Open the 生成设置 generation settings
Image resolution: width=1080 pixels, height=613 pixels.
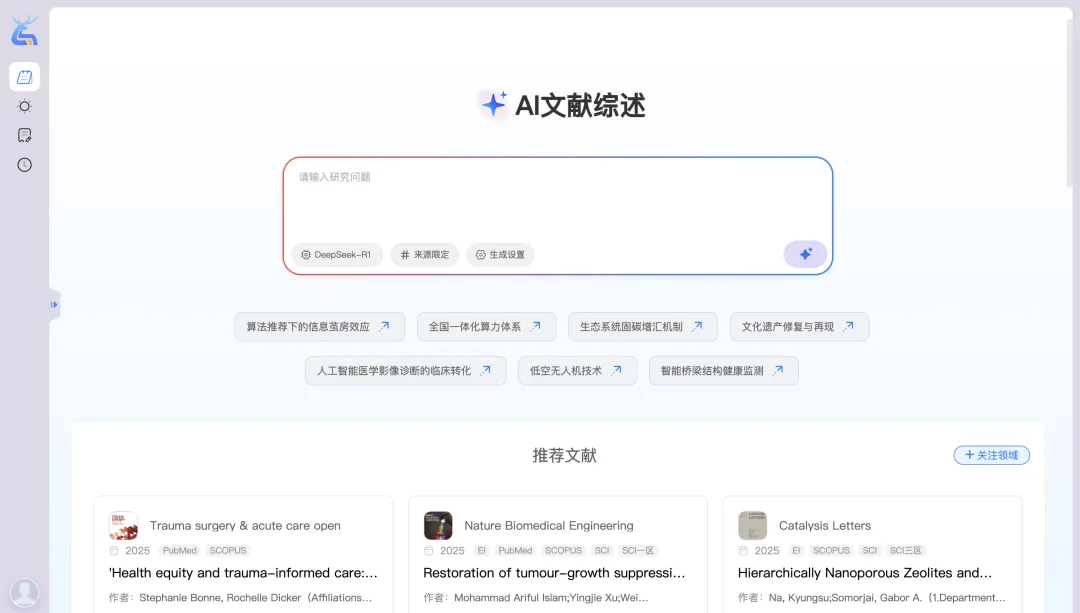pos(500,255)
